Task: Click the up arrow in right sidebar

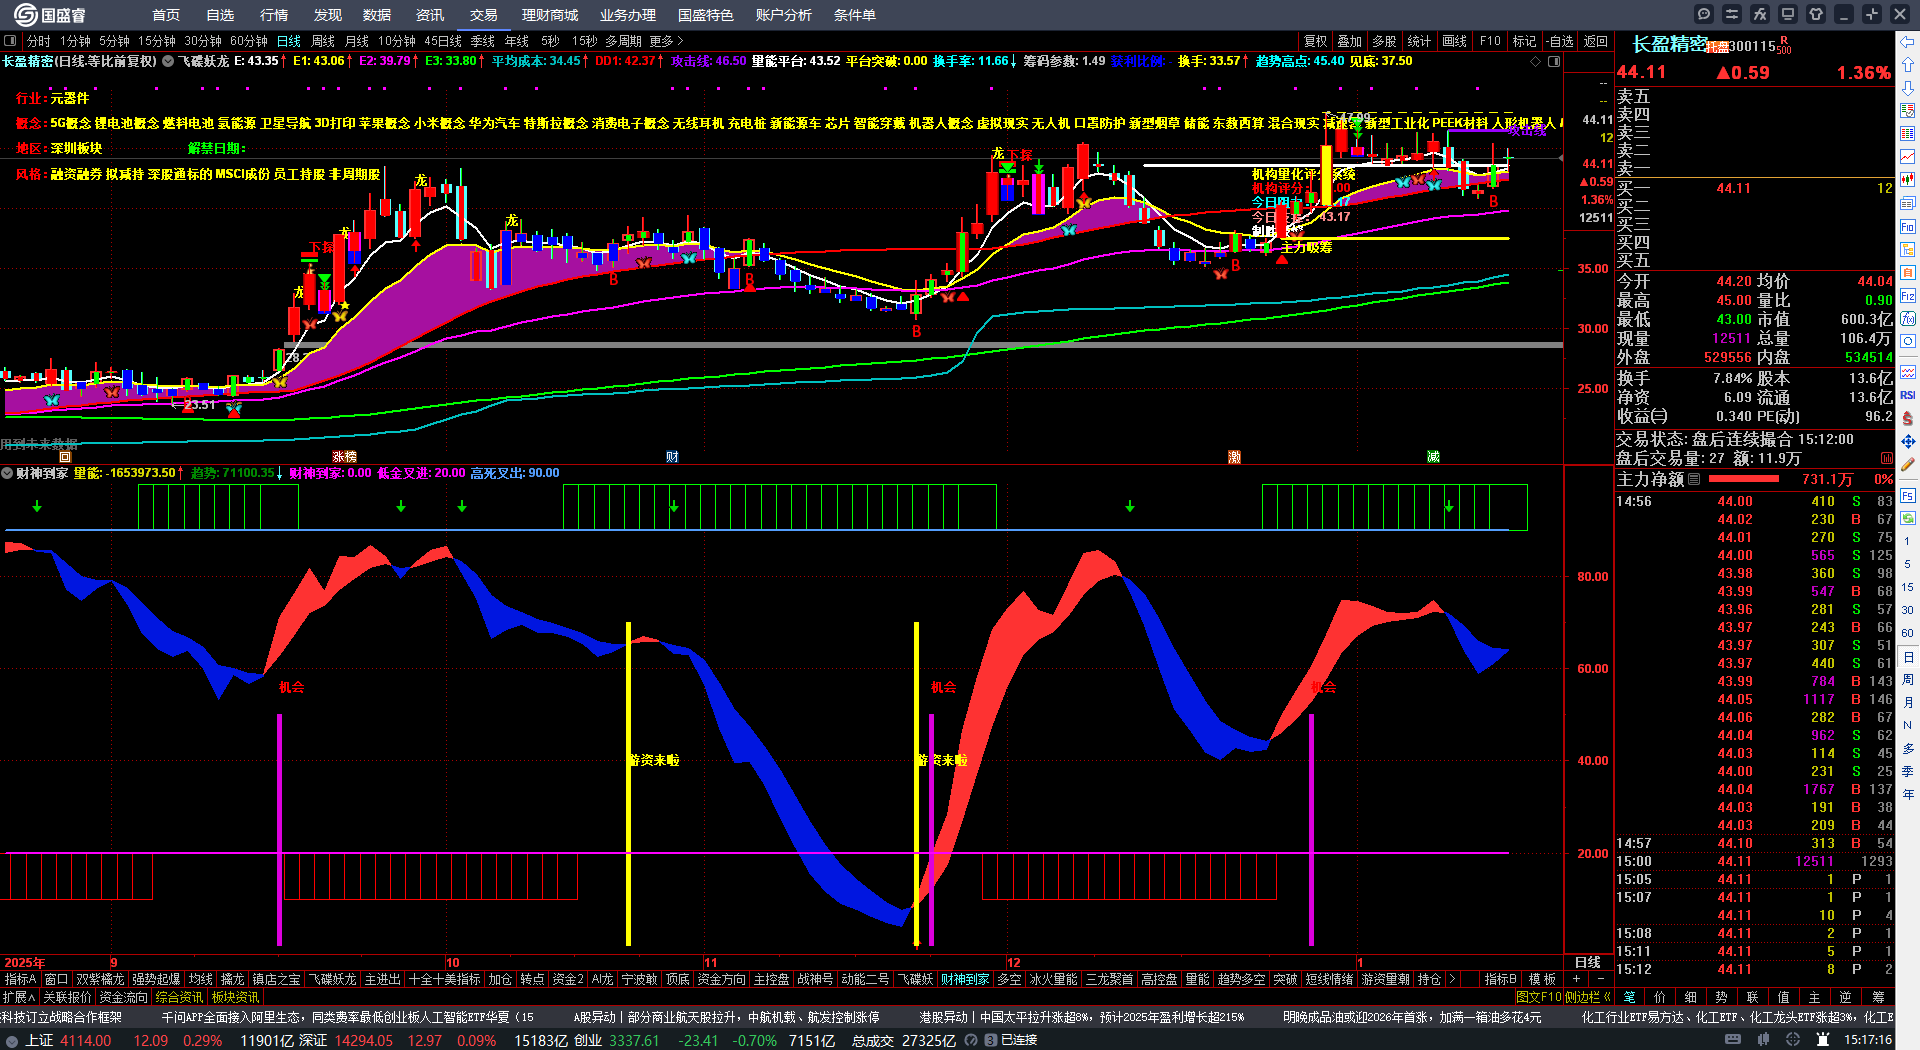Action: [x=1908, y=65]
